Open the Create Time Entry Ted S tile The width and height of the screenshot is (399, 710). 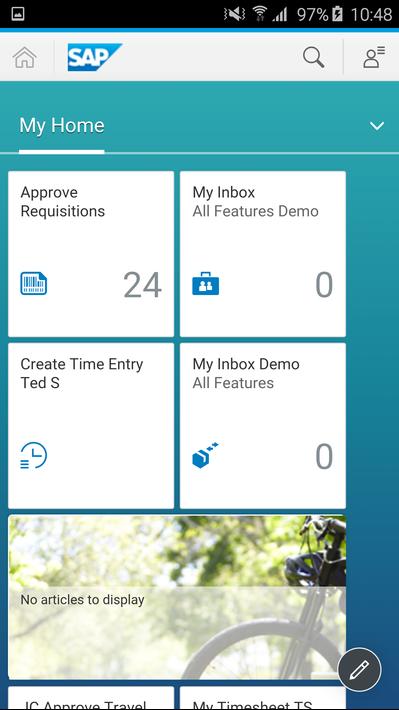(91, 426)
